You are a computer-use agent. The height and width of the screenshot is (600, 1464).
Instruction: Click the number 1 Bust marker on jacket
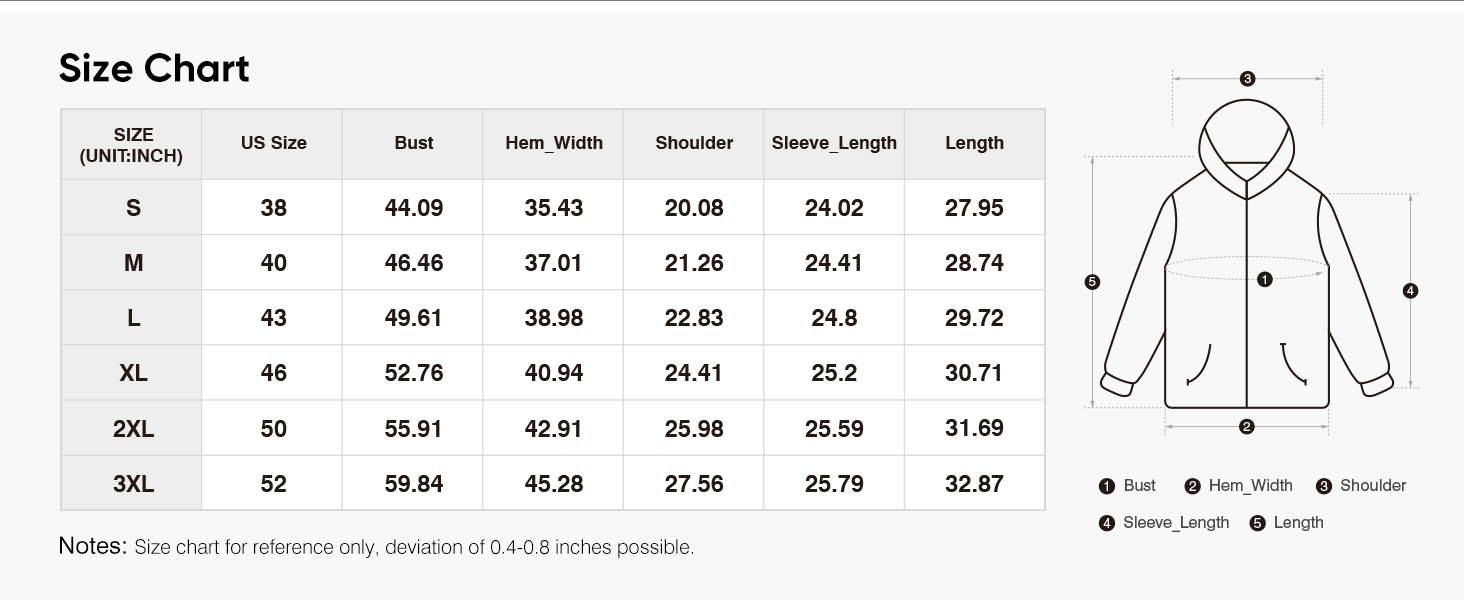coord(1265,280)
